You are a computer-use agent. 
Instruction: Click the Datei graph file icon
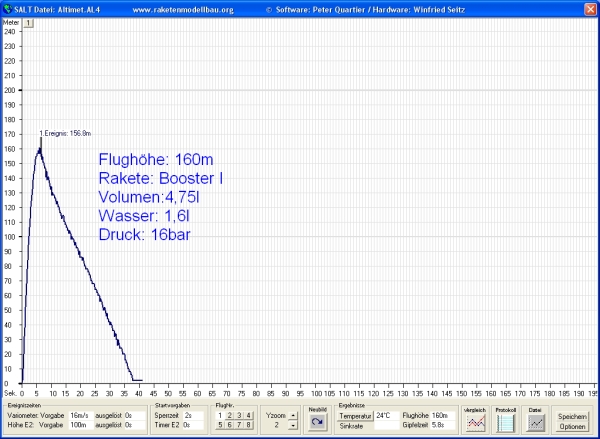click(x=536, y=422)
